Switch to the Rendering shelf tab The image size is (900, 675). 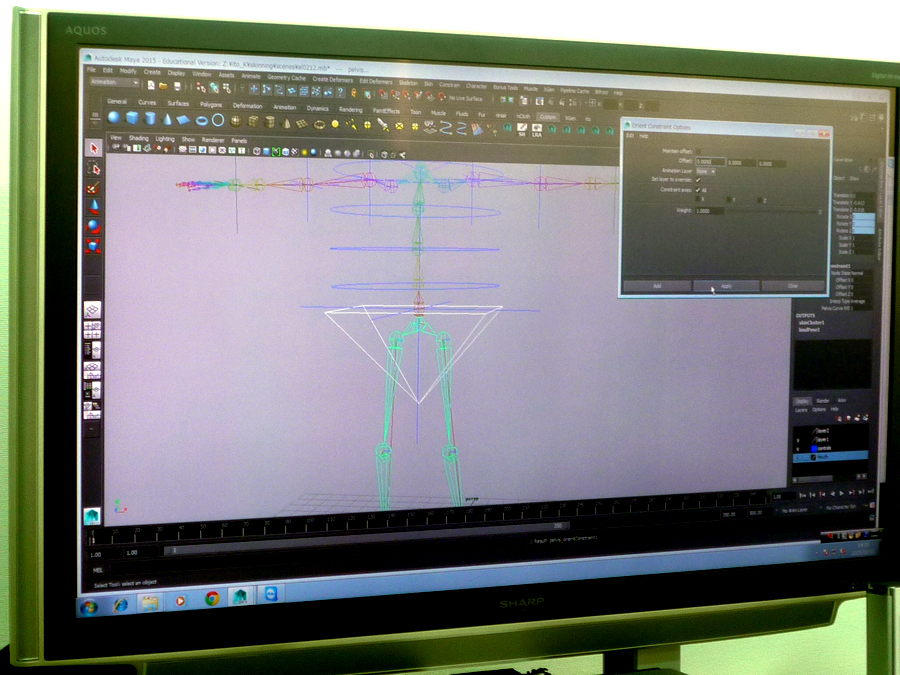point(350,110)
